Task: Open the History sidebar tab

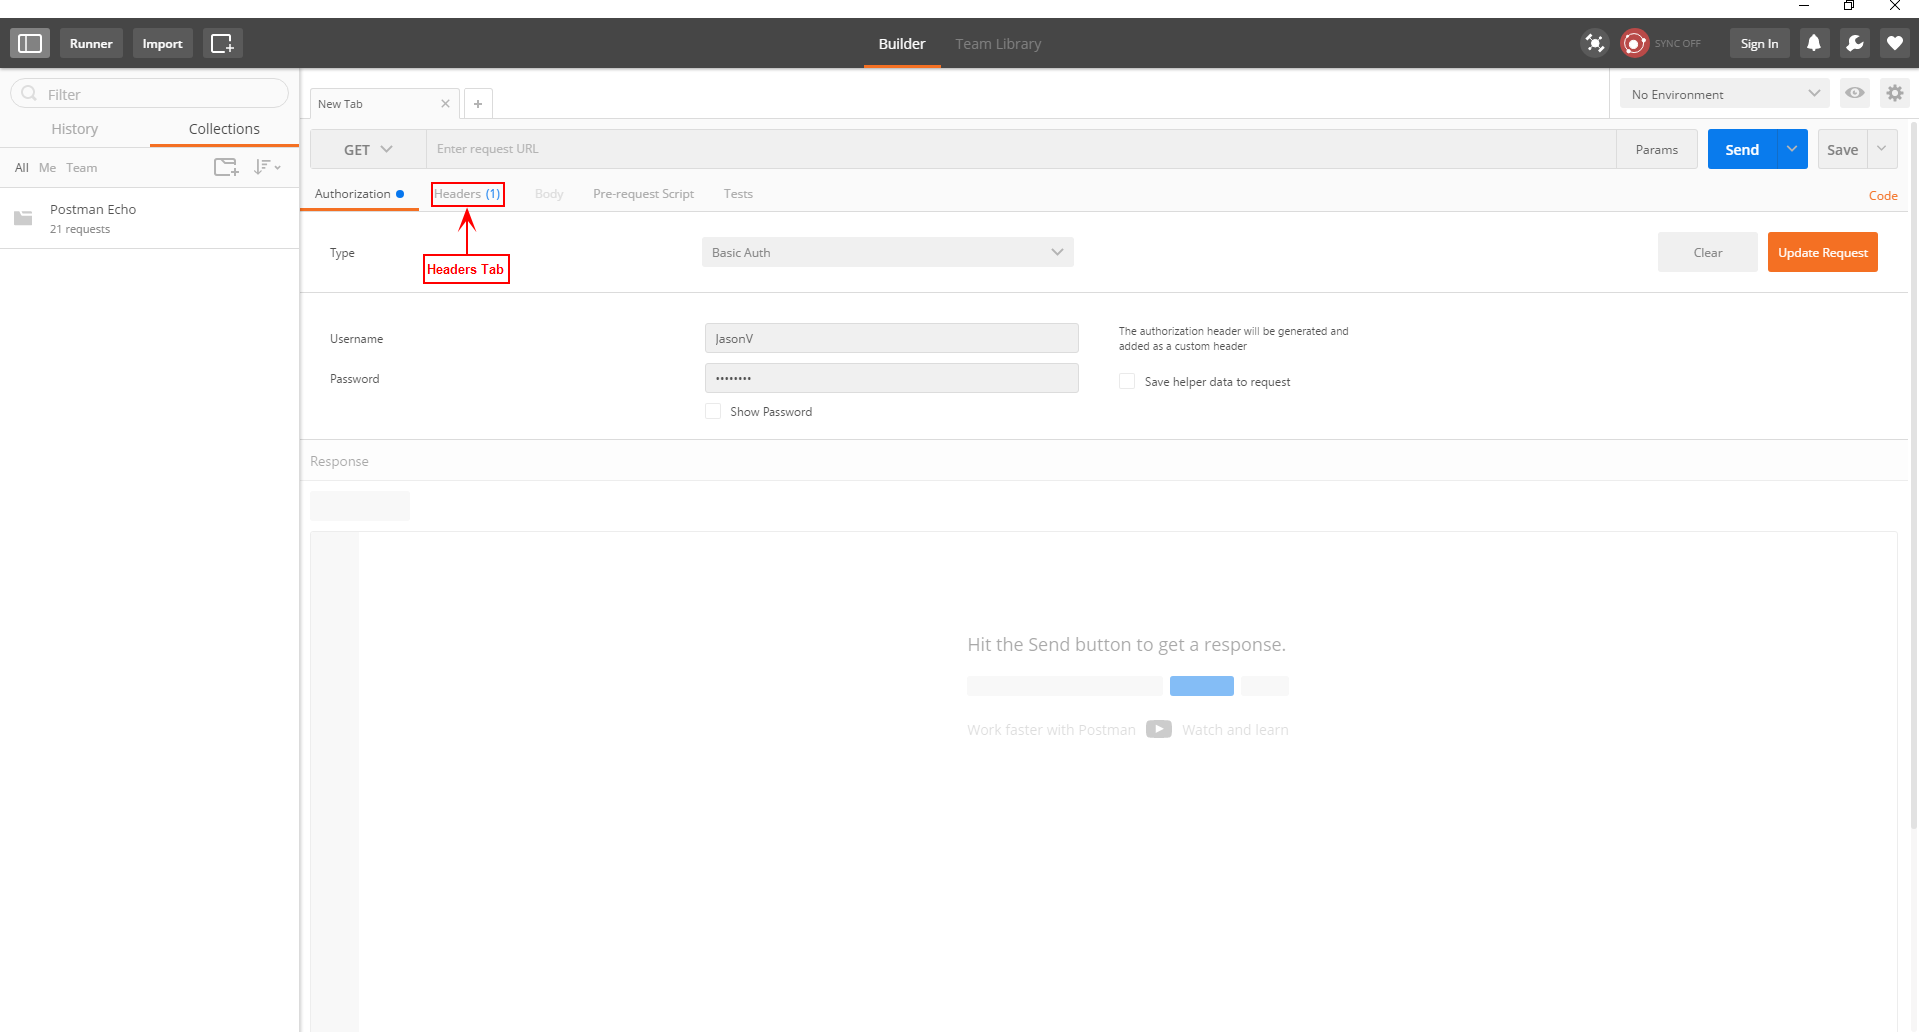Action: [75, 129]
